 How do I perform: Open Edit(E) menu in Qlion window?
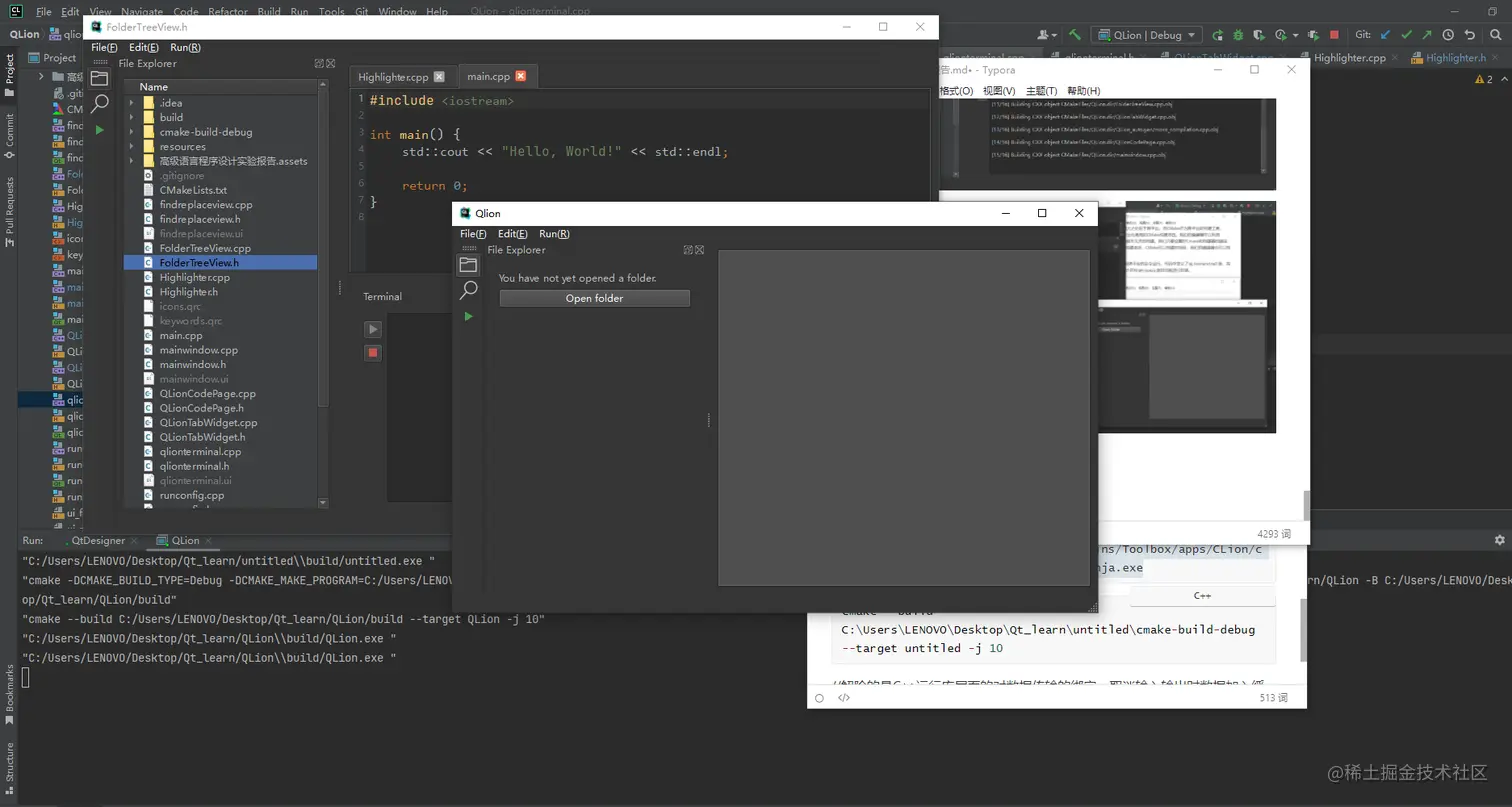[x=512, y=234]
